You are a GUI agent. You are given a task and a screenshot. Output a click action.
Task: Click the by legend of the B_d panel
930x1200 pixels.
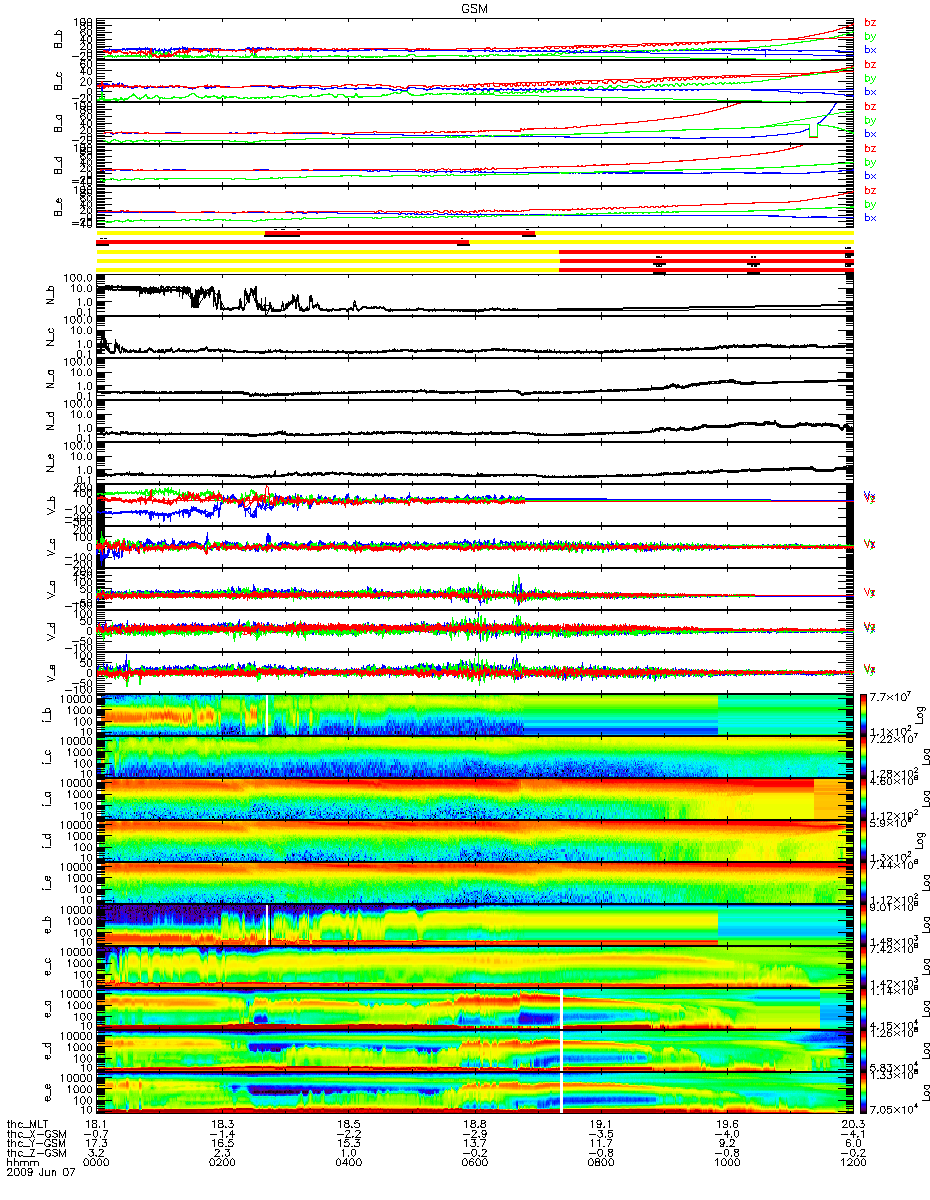tap(870, 162)
